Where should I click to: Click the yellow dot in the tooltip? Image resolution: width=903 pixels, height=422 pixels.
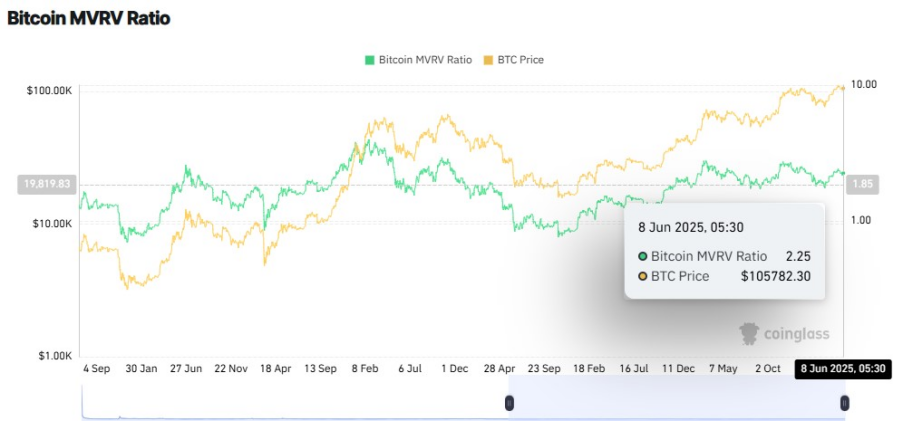(643, 276)
